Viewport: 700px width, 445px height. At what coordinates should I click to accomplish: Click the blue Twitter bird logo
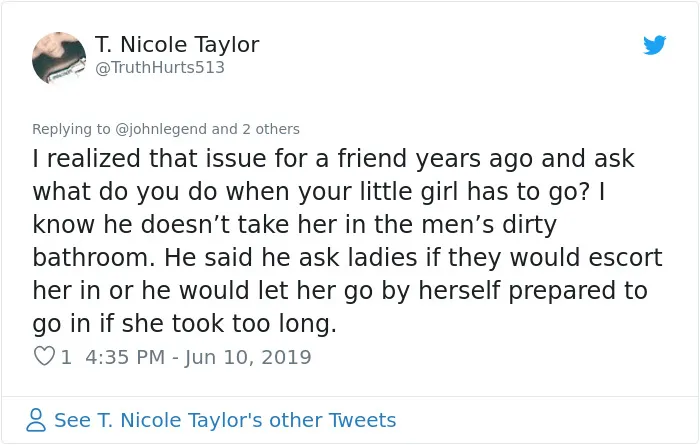pos(654,45)
